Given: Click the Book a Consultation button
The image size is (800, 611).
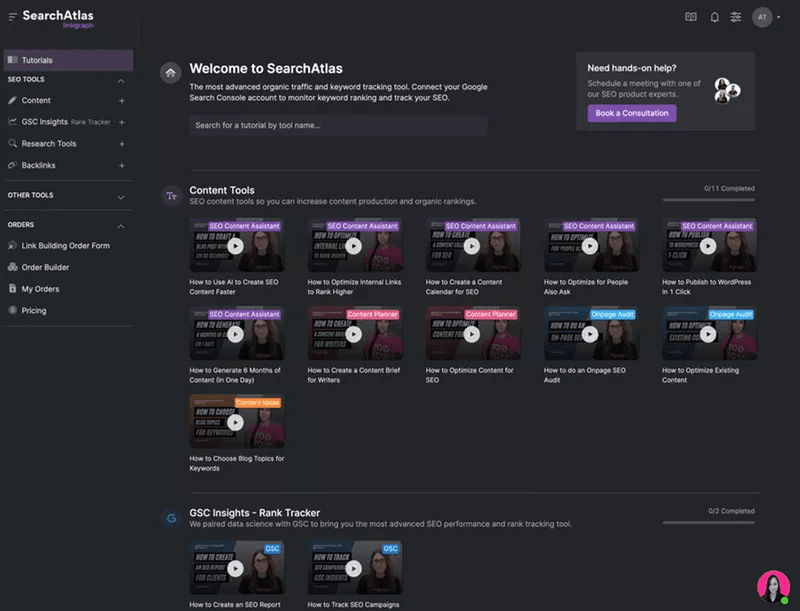Looking at the screenshot, I should (632, 113).
